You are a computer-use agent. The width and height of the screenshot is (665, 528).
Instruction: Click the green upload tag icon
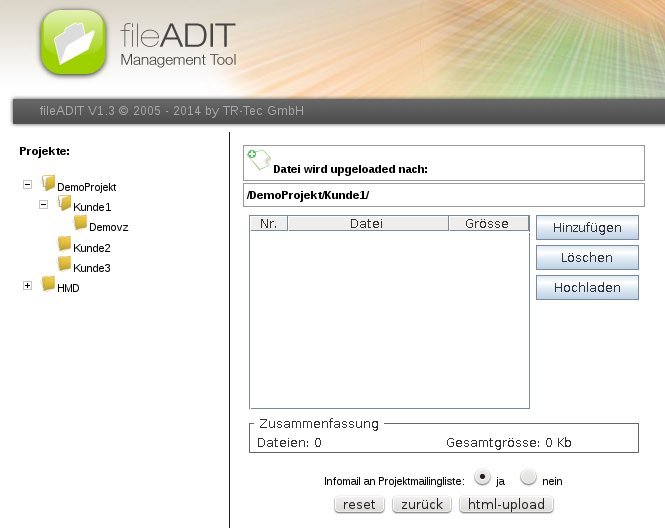(x=258, y=159)
